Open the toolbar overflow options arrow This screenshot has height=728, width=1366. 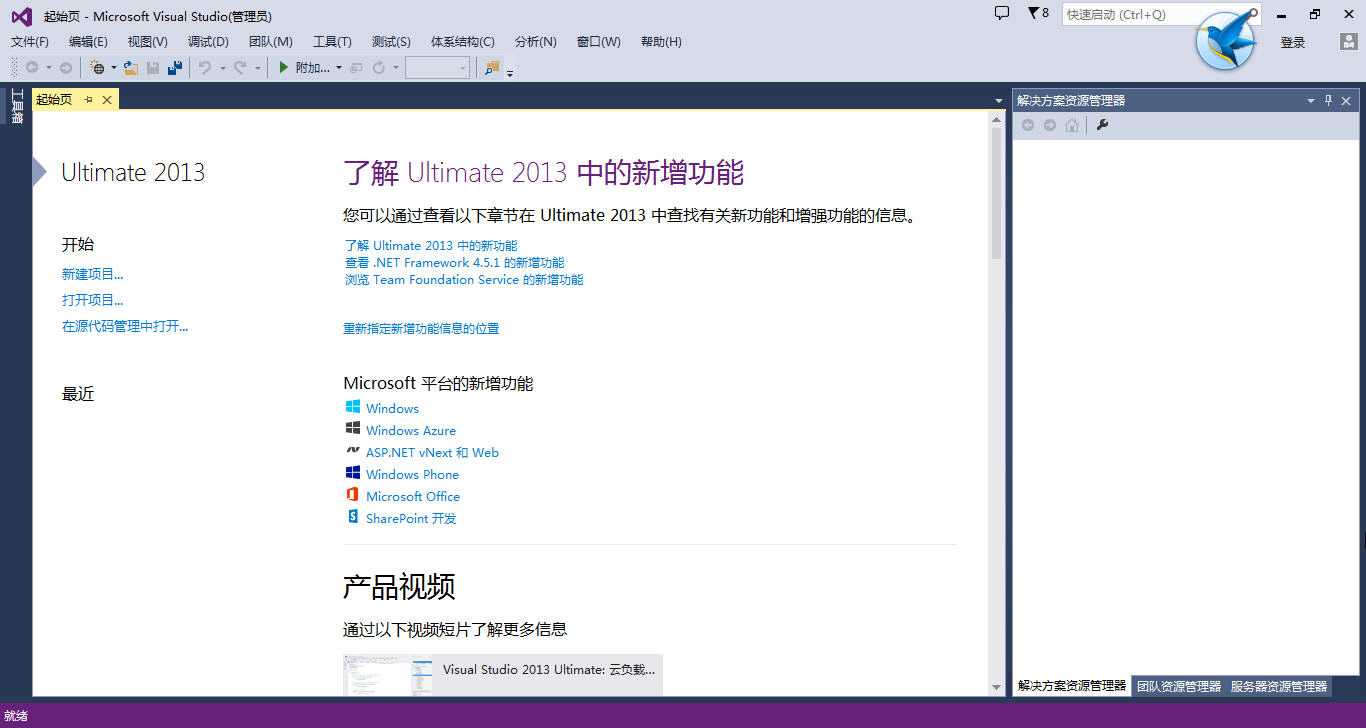click(x=510, y=72)
